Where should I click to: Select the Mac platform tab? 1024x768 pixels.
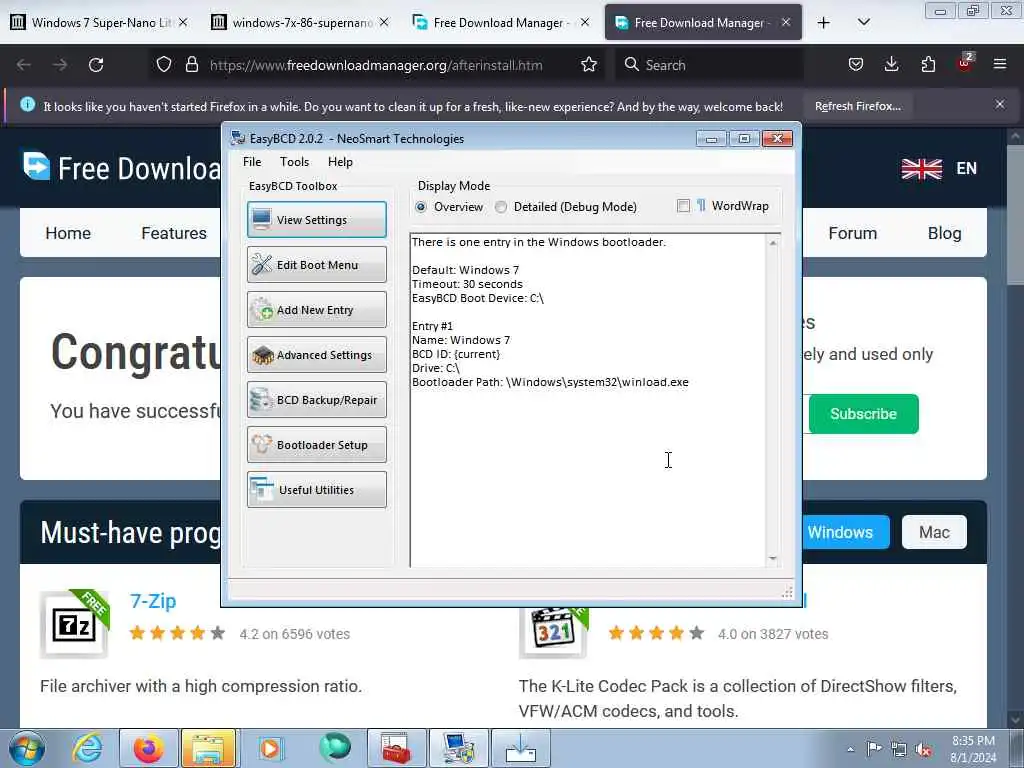point(934,532)
